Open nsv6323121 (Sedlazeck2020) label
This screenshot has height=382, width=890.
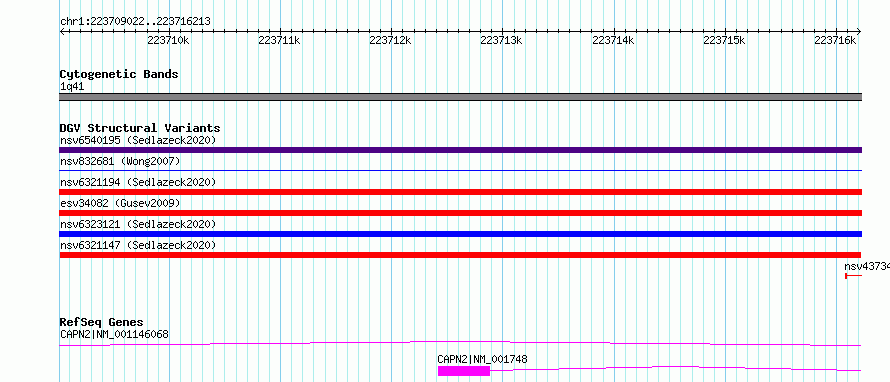click(x=138, y=224)
